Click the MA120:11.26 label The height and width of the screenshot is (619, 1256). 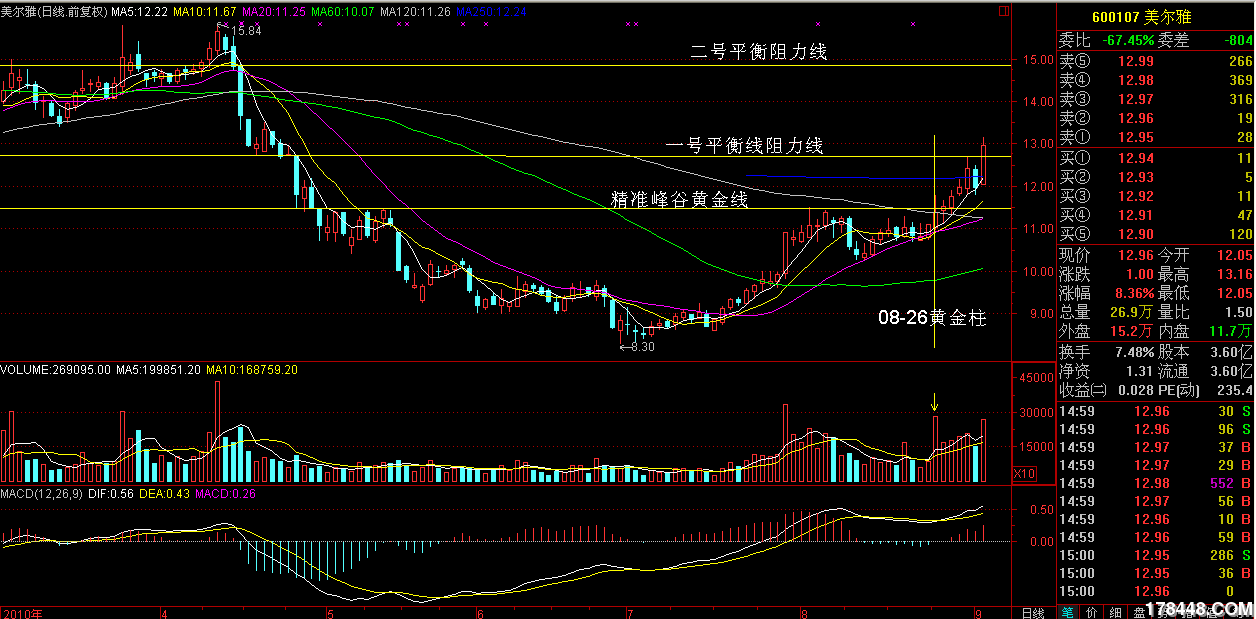[415, 11]
